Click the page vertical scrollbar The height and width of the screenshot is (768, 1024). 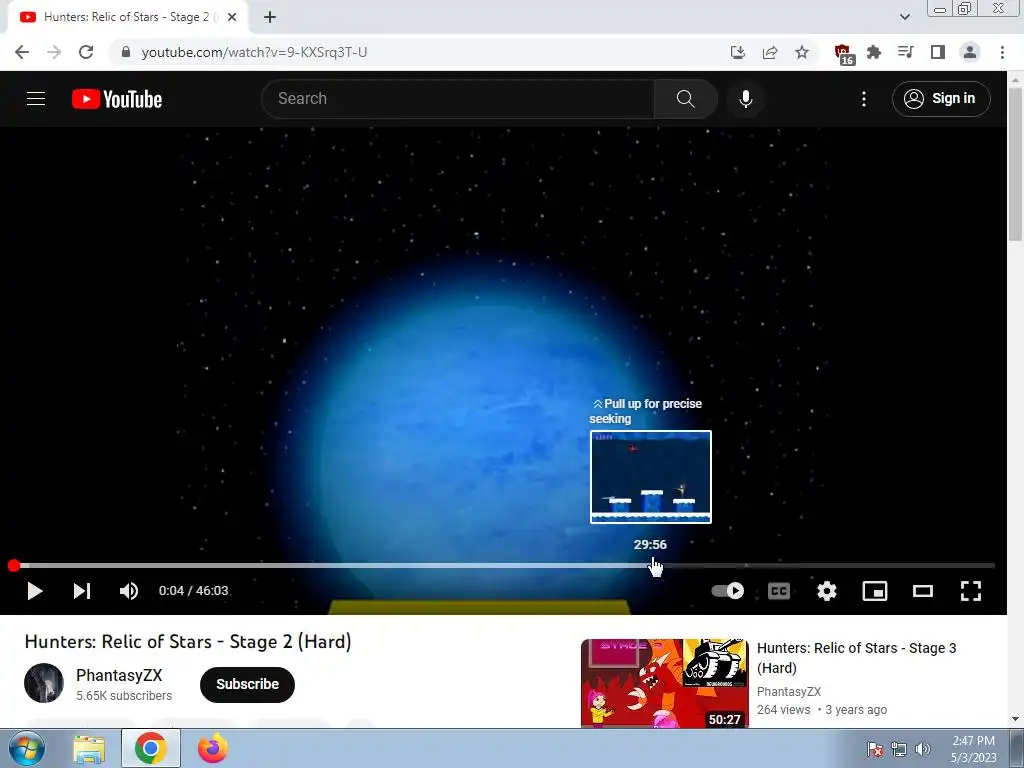(1015, 163)
